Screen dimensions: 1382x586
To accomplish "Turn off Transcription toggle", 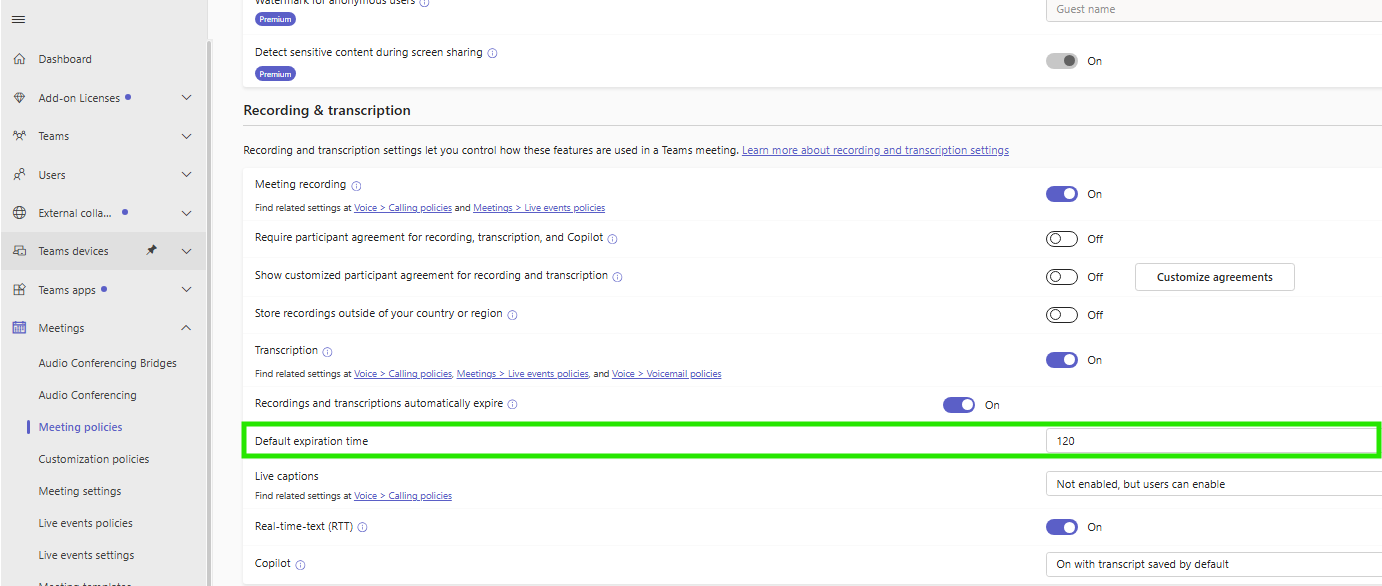I will tap(1062, 360).
